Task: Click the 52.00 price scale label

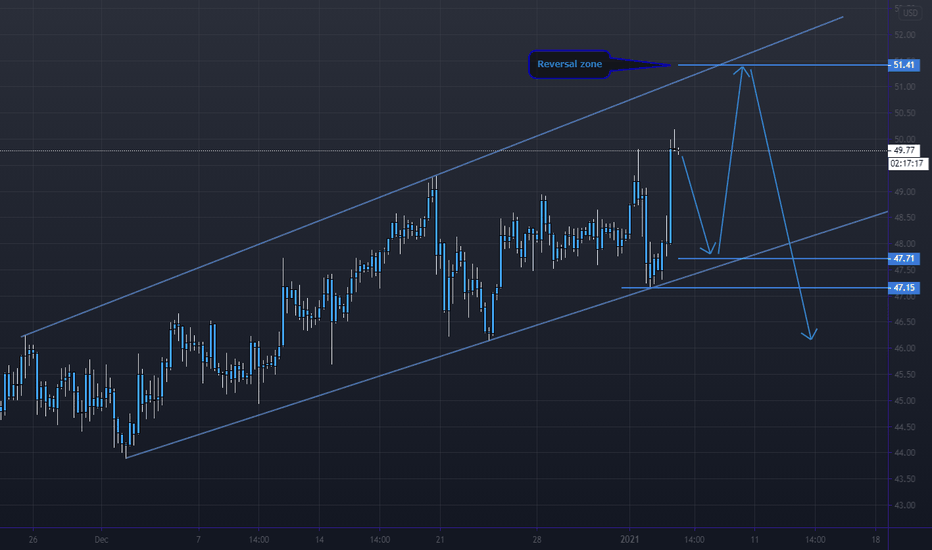Action: (x=904, y=35)
